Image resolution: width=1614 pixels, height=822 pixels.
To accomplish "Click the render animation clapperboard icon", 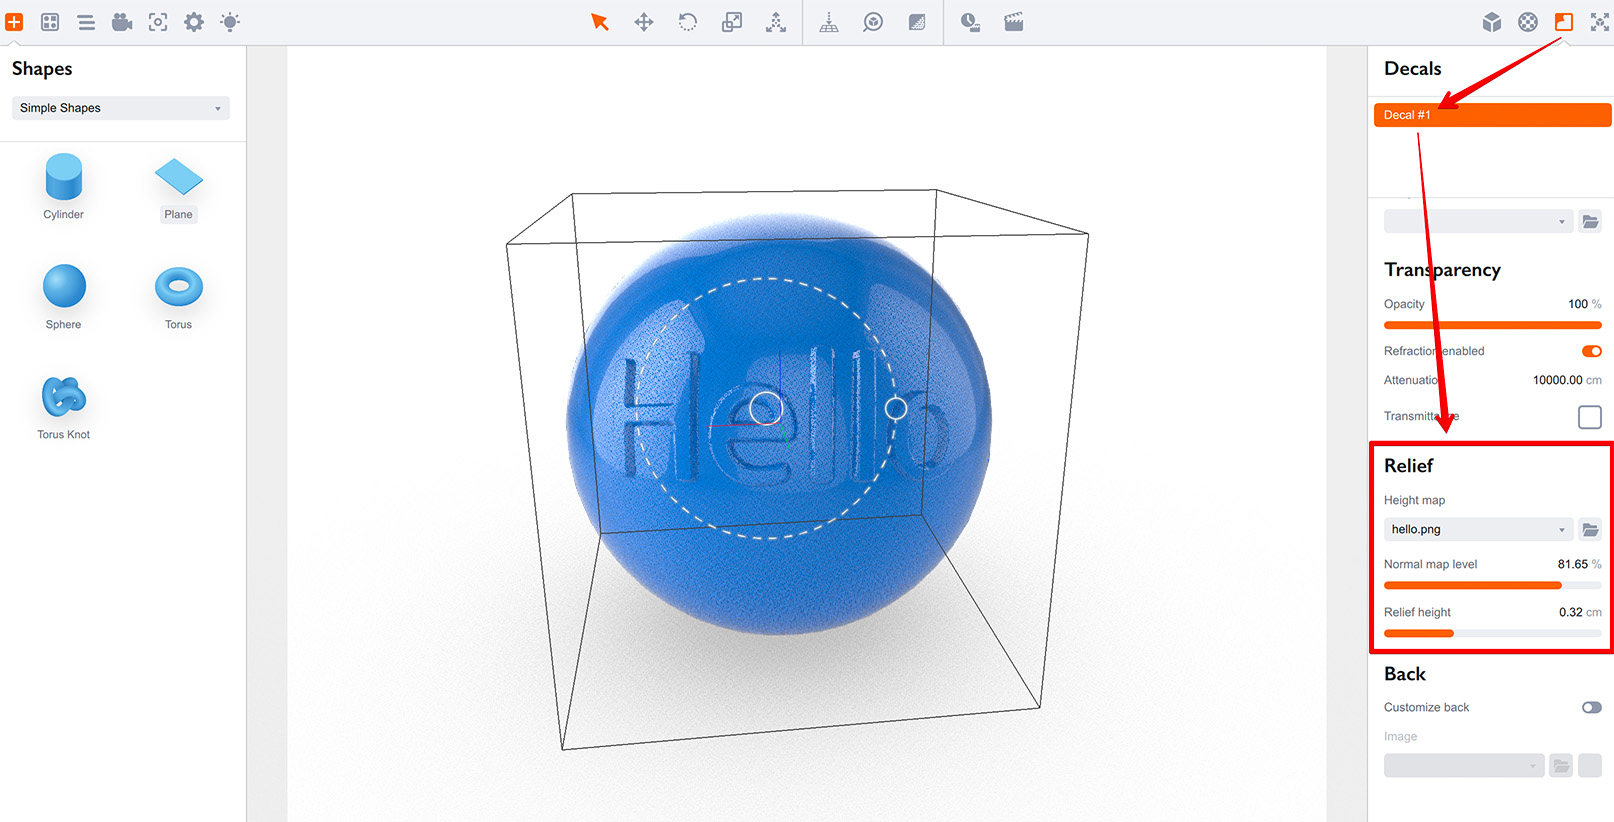I will click(1014, 22).
